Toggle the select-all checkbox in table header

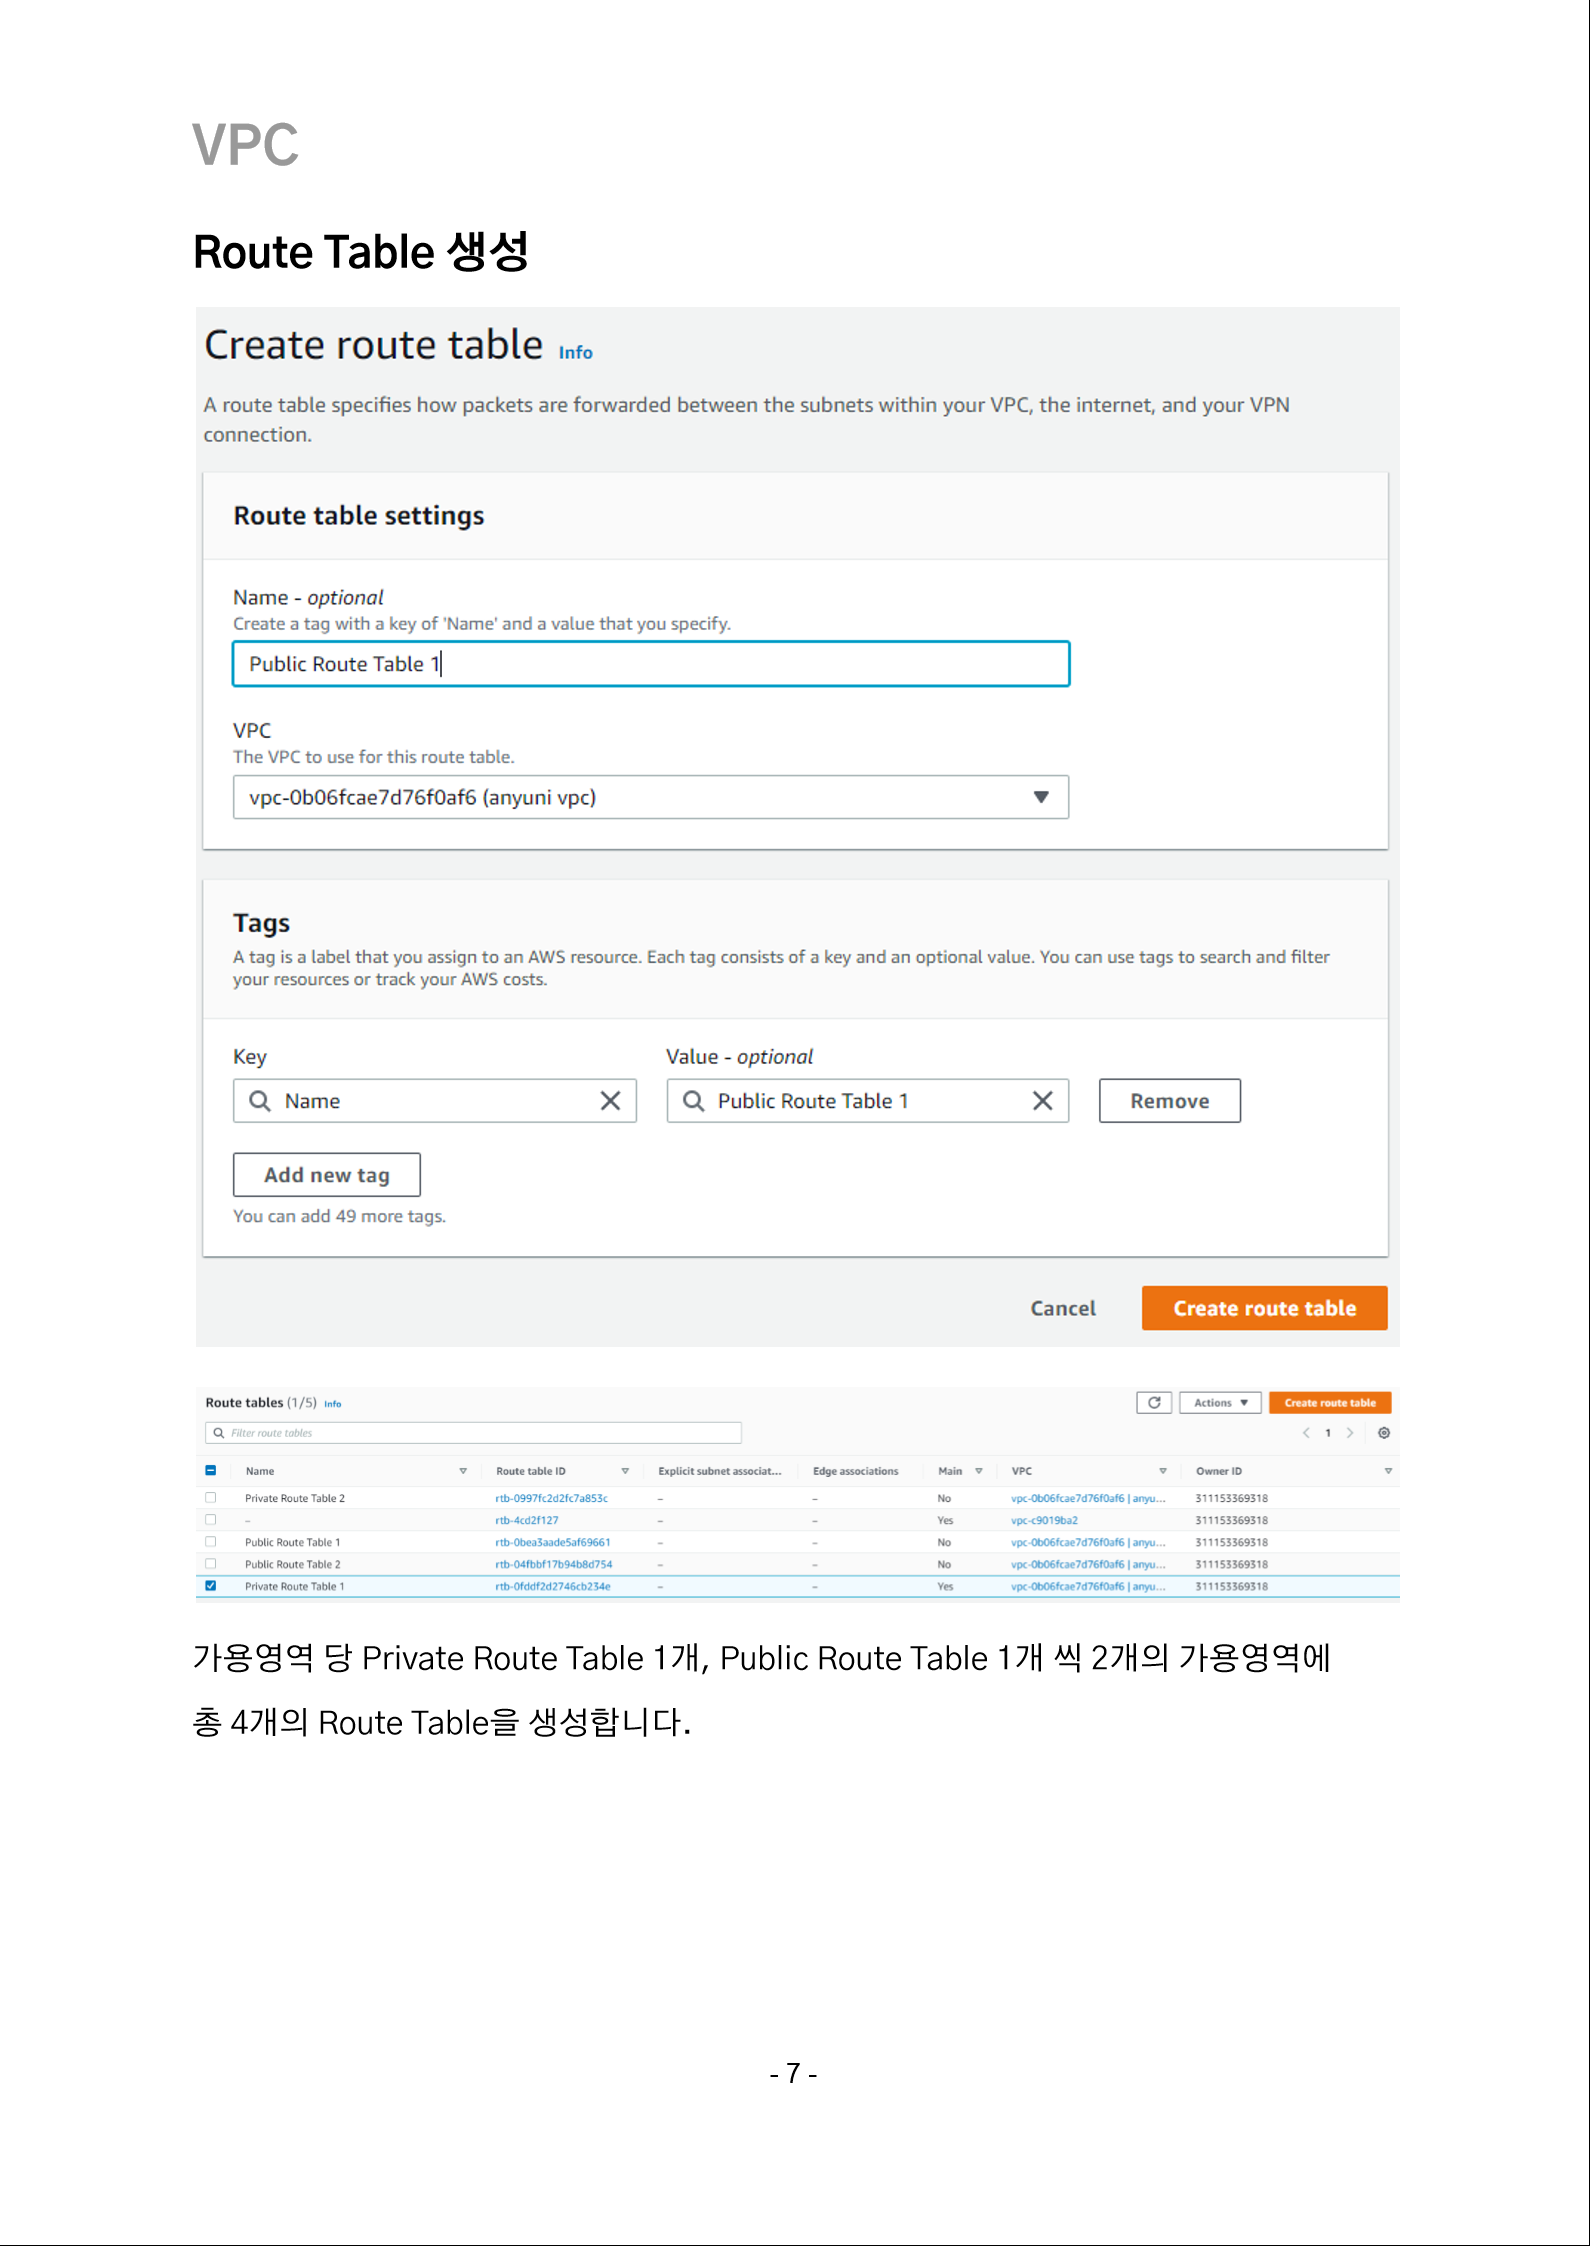210,1470
